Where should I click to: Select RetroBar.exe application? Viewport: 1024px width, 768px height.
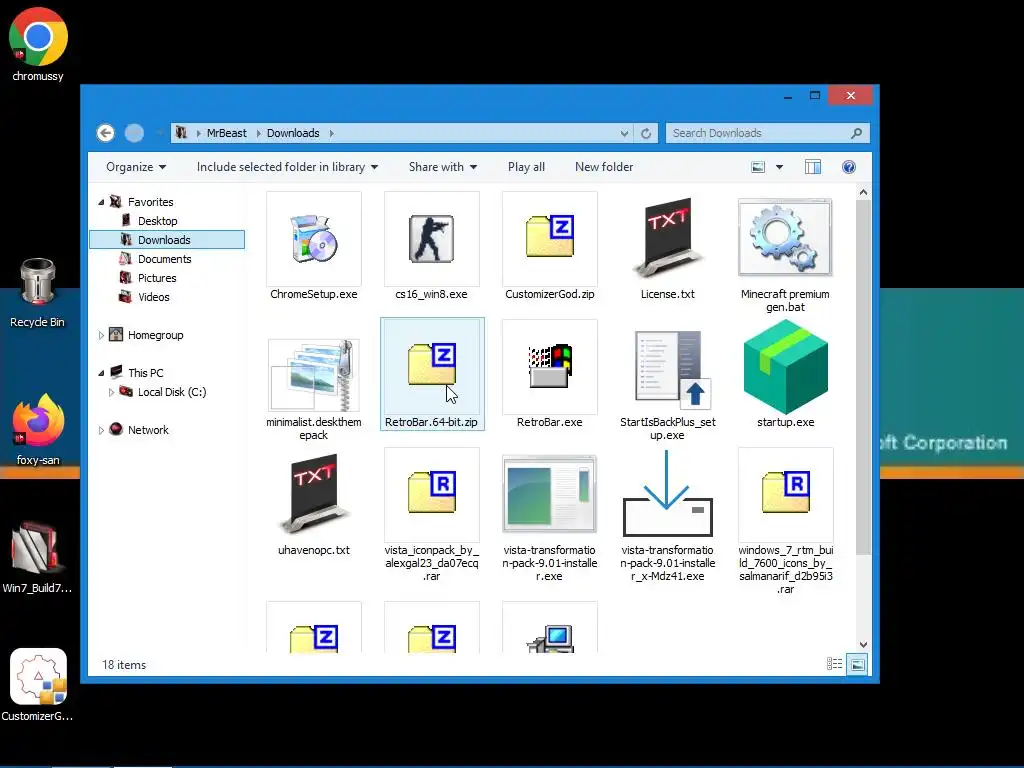click(x=549, y=367)
